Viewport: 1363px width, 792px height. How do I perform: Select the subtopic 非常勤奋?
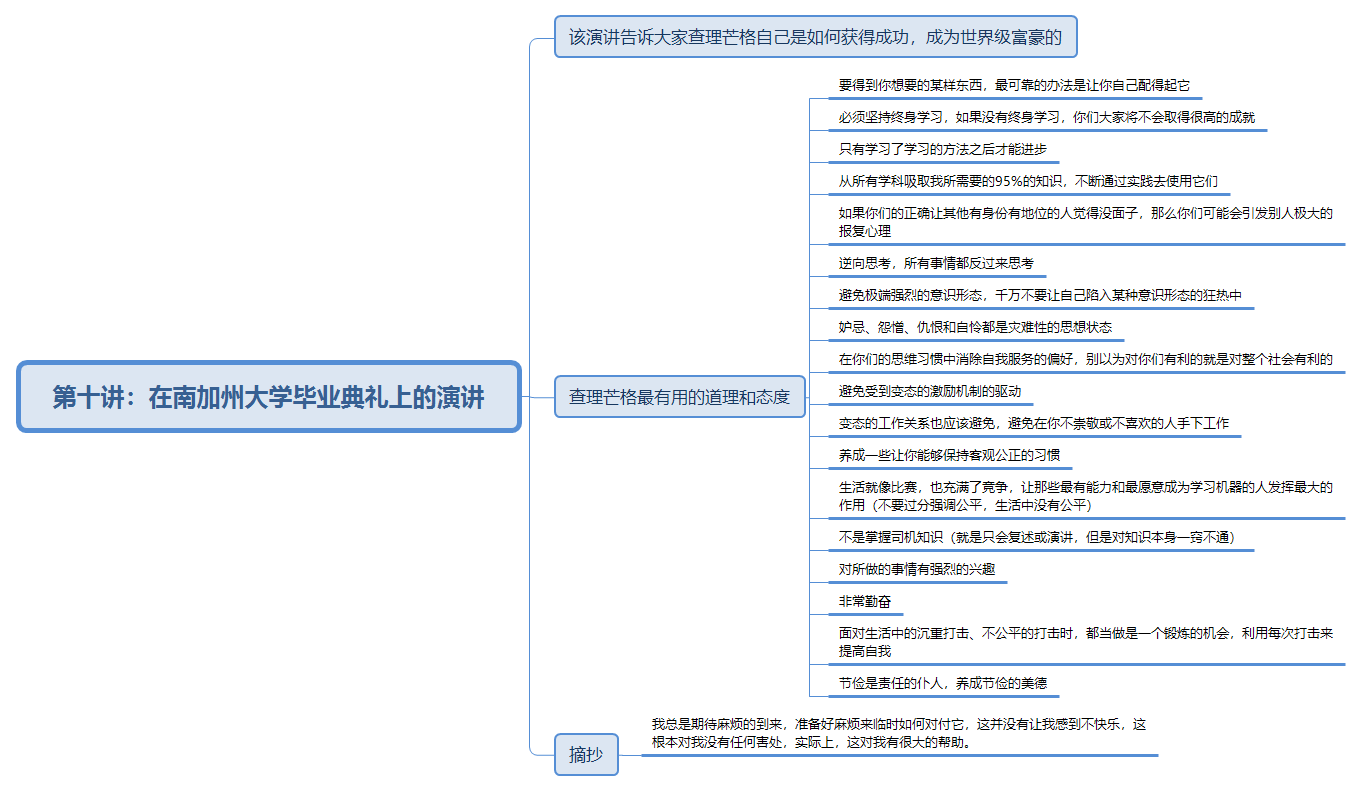(865, 602)
